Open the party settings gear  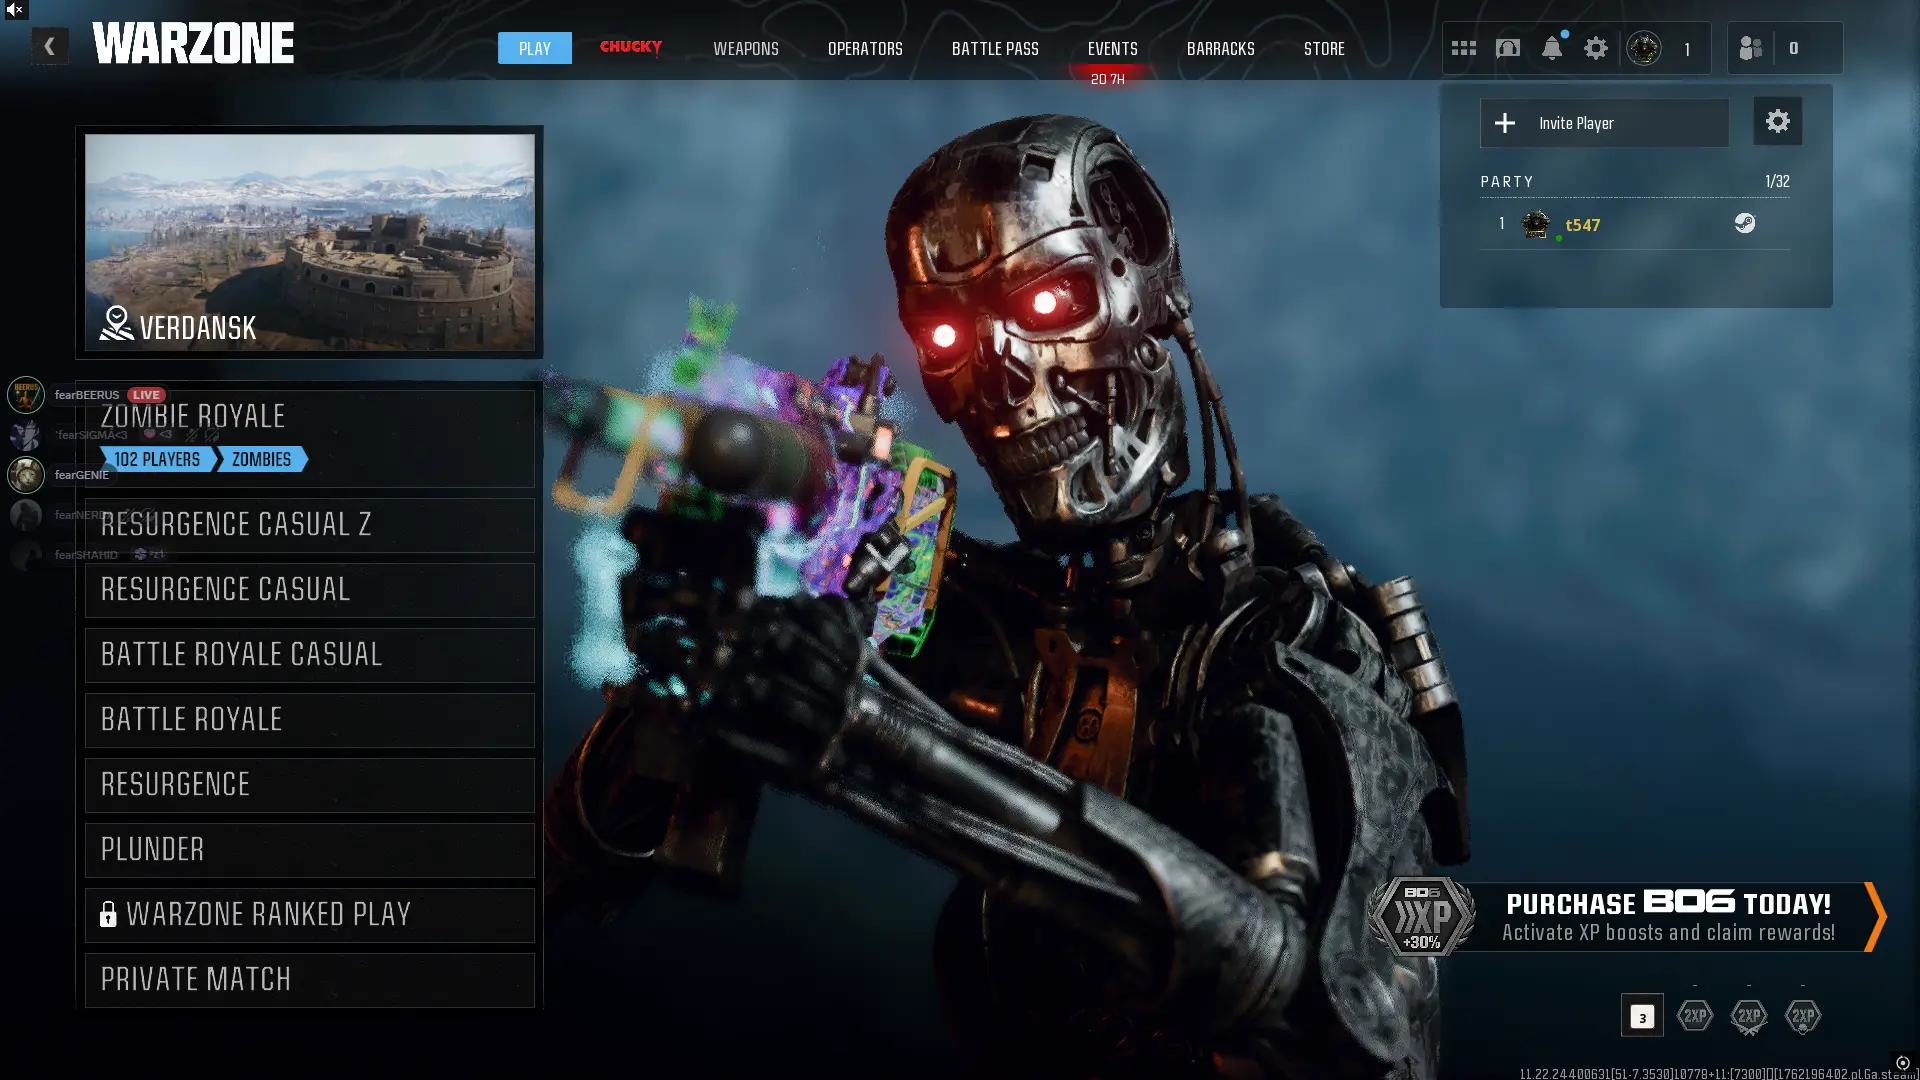[1777, 122]
